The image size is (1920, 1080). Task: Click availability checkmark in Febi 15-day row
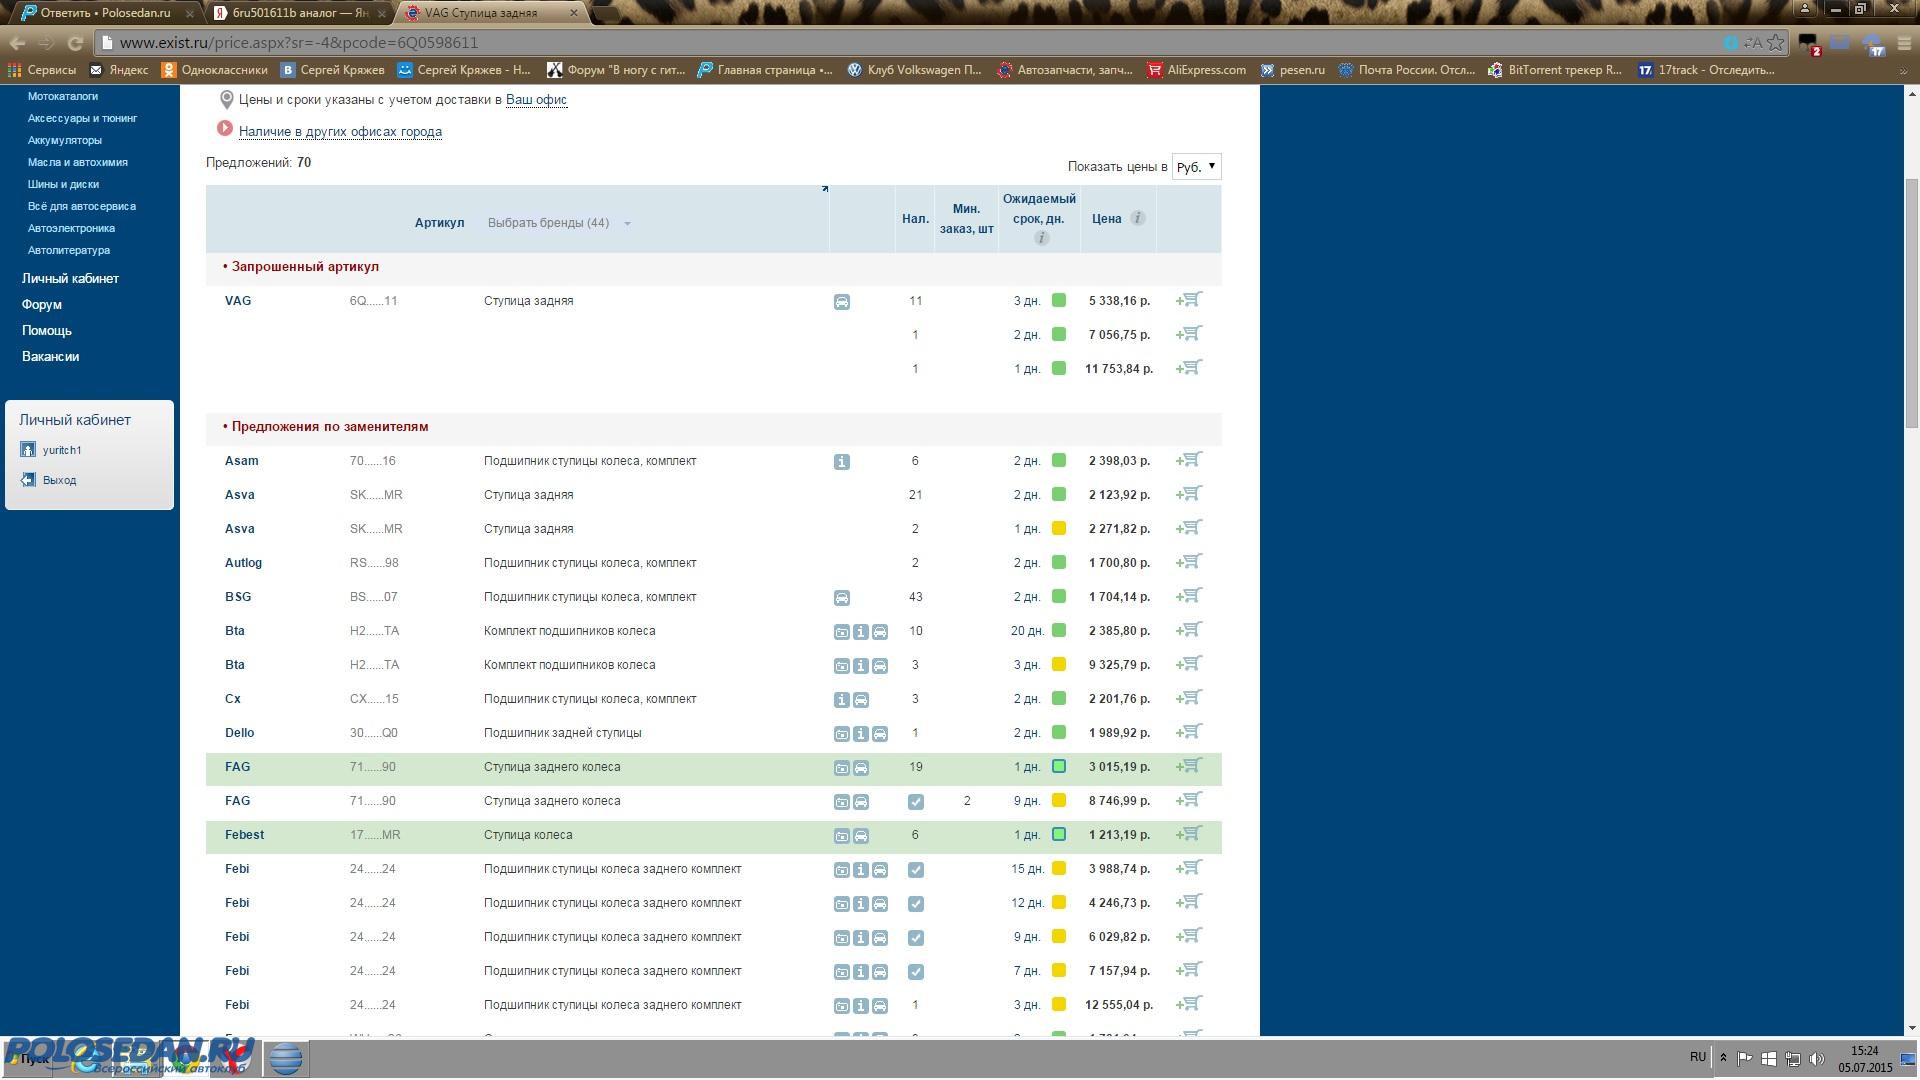[915, 870]
